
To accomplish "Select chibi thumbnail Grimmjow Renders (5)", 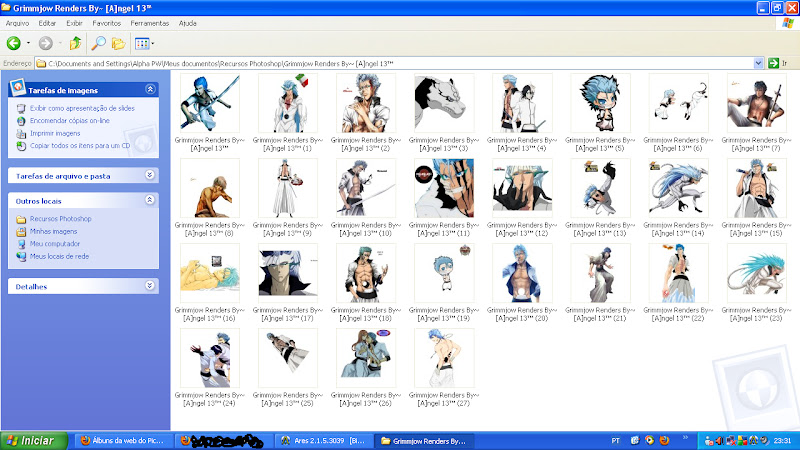I will pyautogui.click(x=600, y=103).
